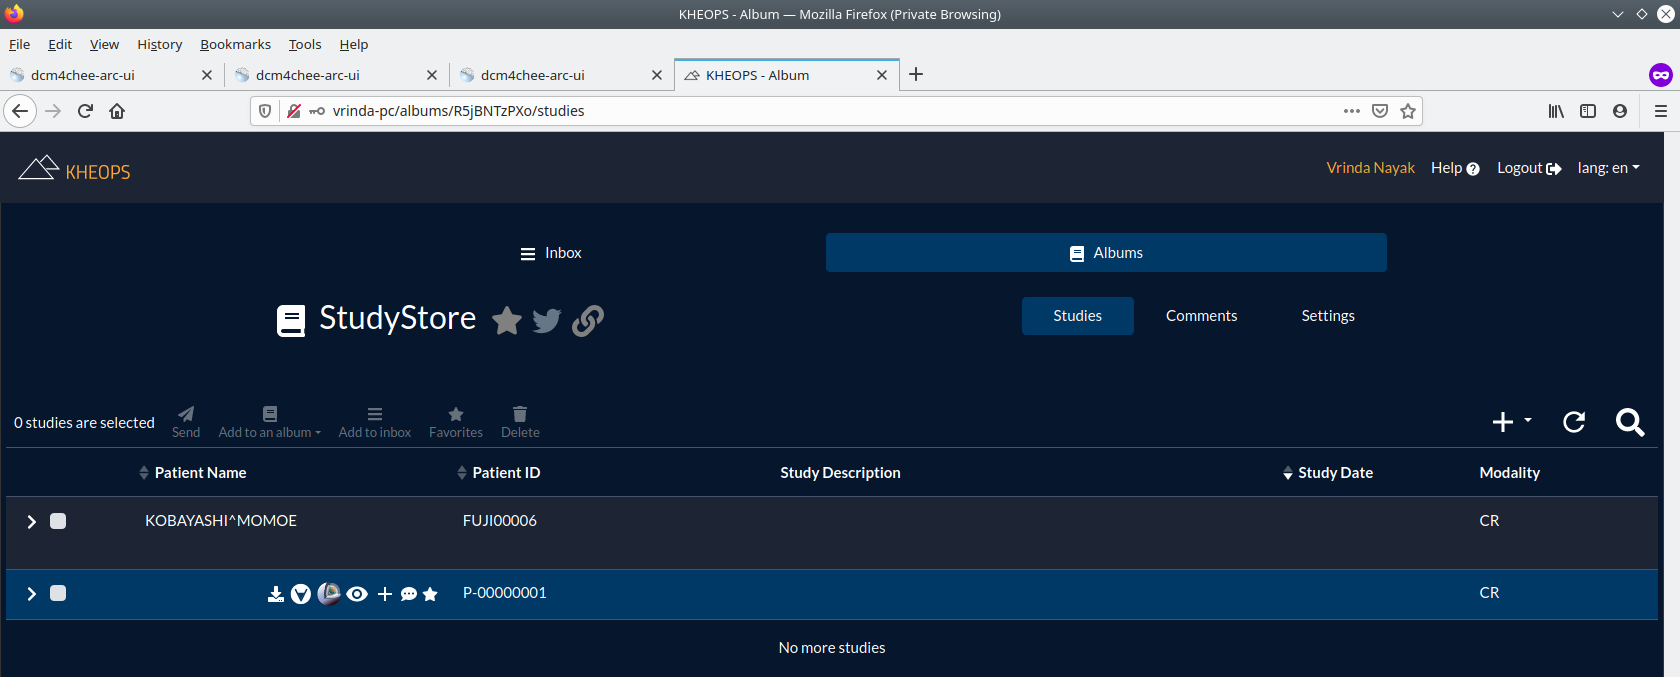Open Albums section

pyautogui.click(x=1106, y=253)
